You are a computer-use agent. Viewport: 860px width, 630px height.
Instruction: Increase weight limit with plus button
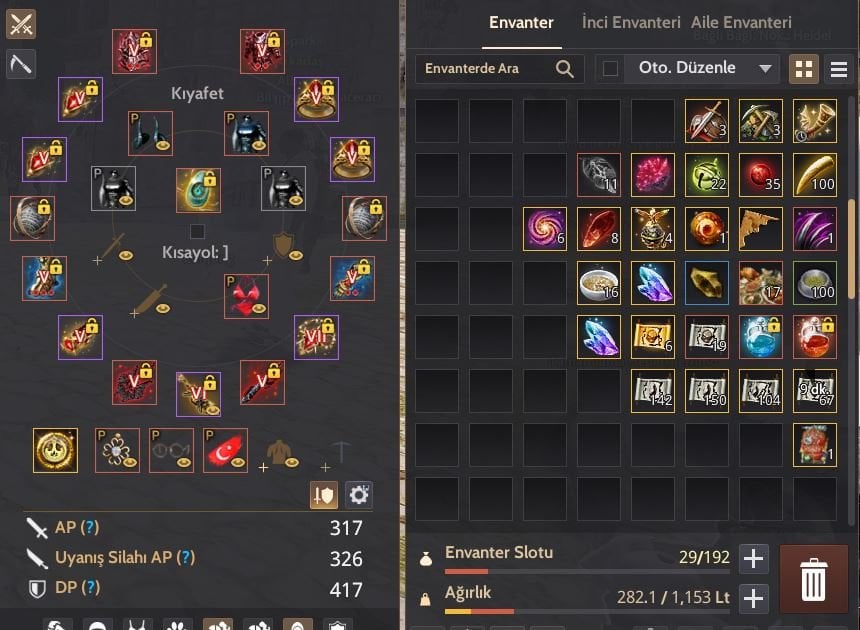(754, 598)
